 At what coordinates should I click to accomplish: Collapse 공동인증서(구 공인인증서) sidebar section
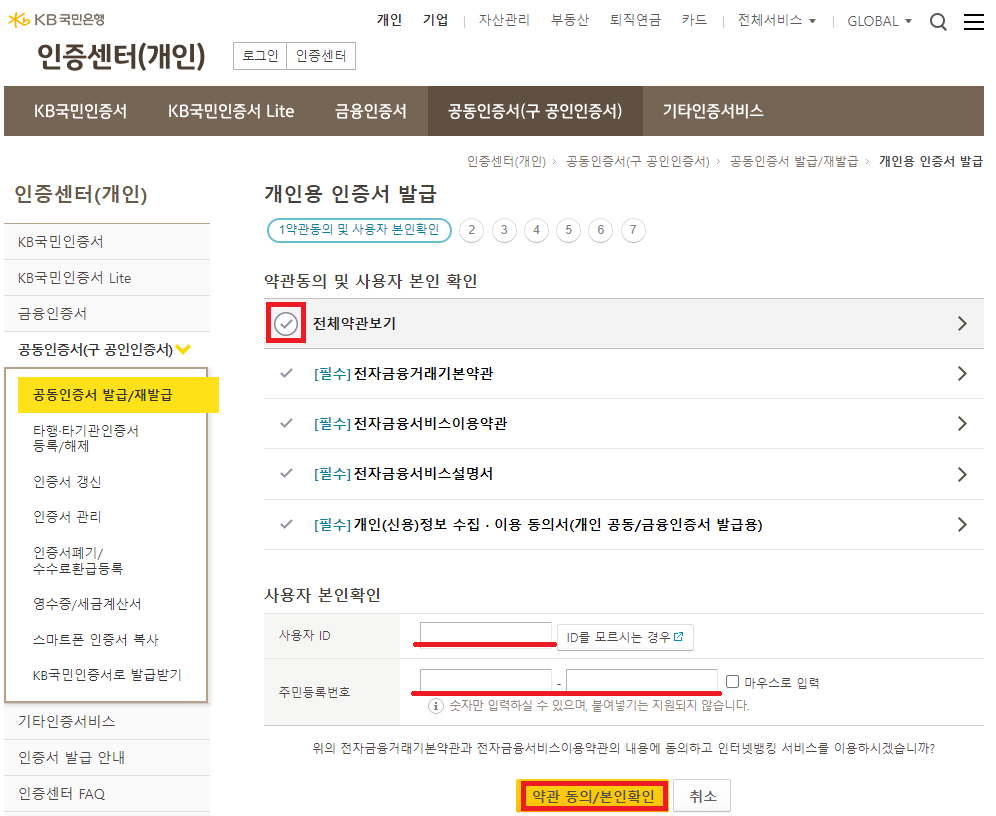(x=105, y=349)
